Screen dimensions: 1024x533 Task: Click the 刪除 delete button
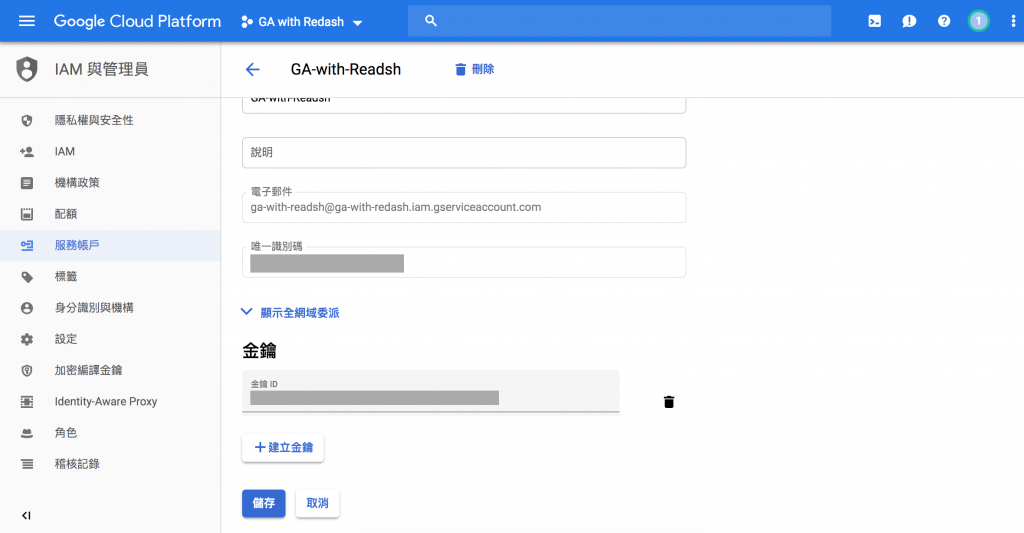[x=475, y=69]
